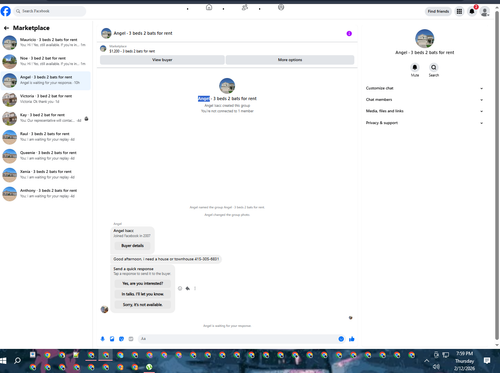Open the Xenia 3 beds 2 bats conversation
Image resolution: width=500 pixels, height=373 pixels.
(46, 175)
